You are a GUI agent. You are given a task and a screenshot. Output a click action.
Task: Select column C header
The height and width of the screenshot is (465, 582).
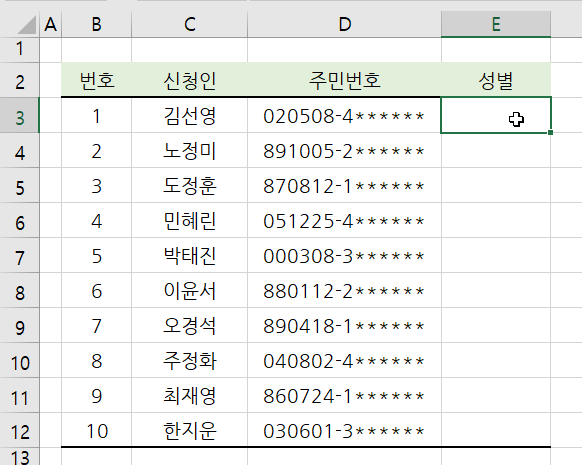(190, 24)
